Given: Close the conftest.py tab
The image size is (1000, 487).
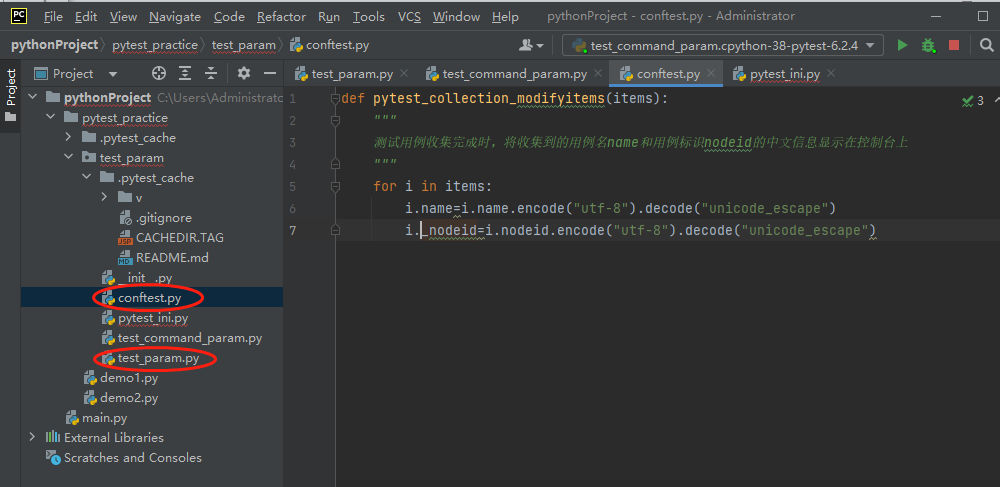Looking at the screenshot, I should [x=711, y=74].
